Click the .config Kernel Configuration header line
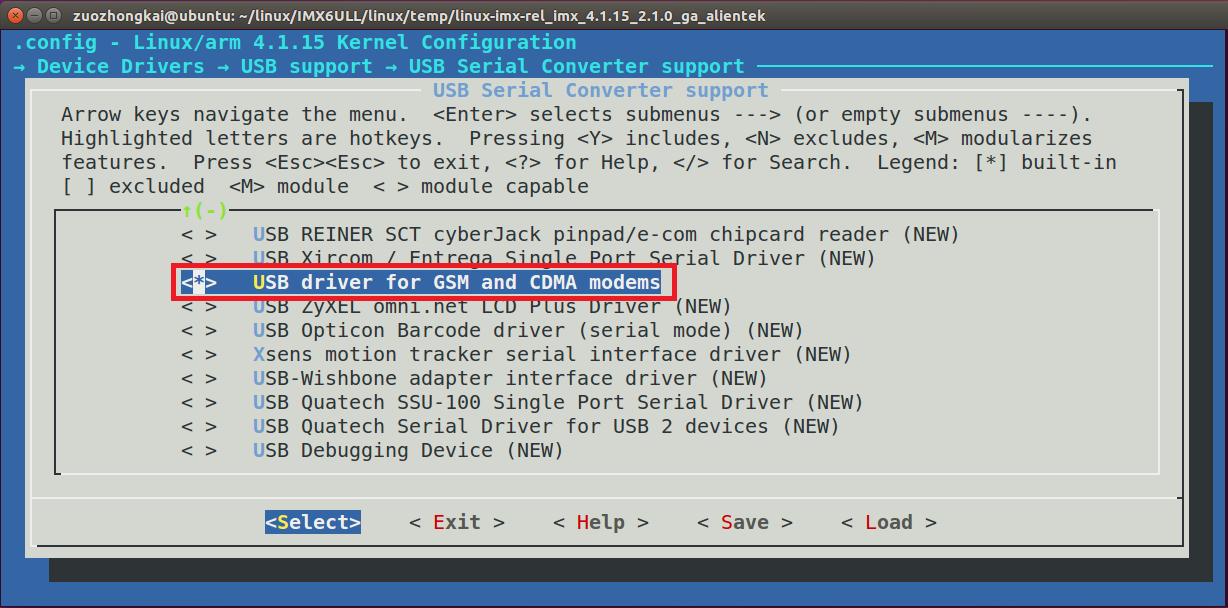 coord(295,42)
